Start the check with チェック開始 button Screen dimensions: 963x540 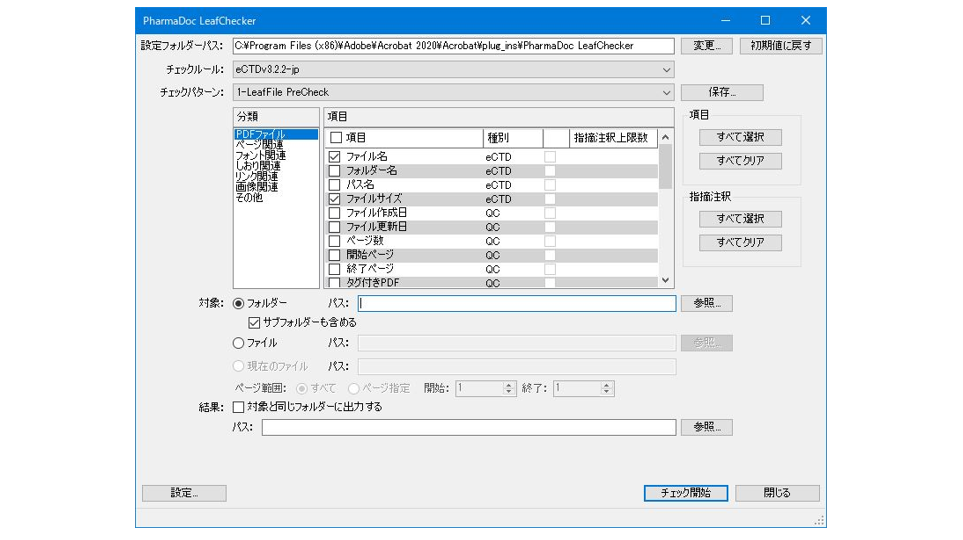685,493
